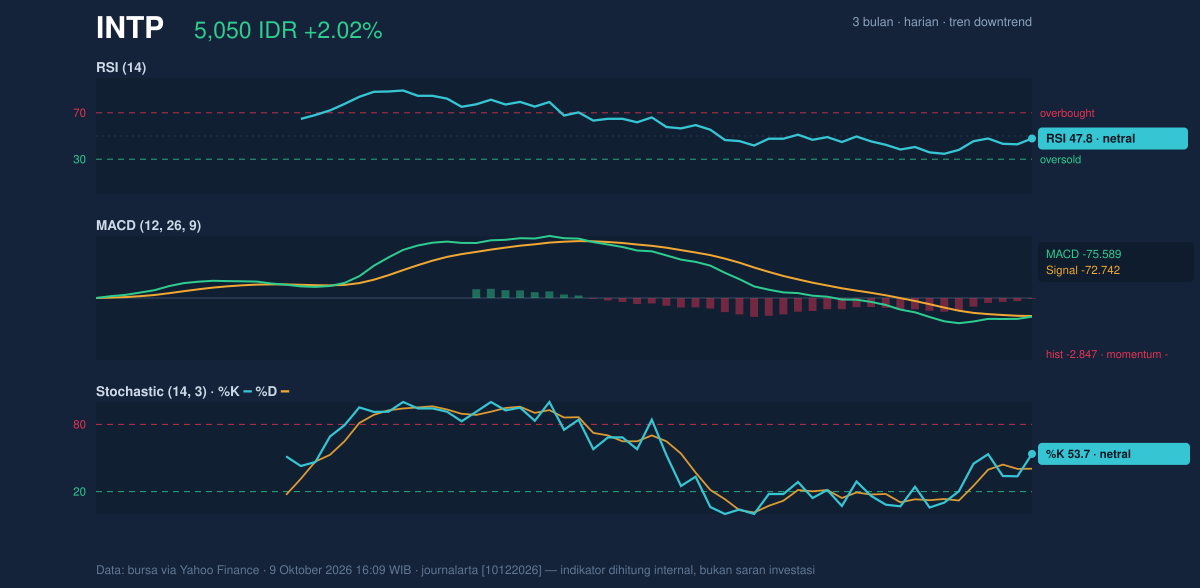
Task: Click the overbought label in RSI panel
Action: coord(1067,114)
